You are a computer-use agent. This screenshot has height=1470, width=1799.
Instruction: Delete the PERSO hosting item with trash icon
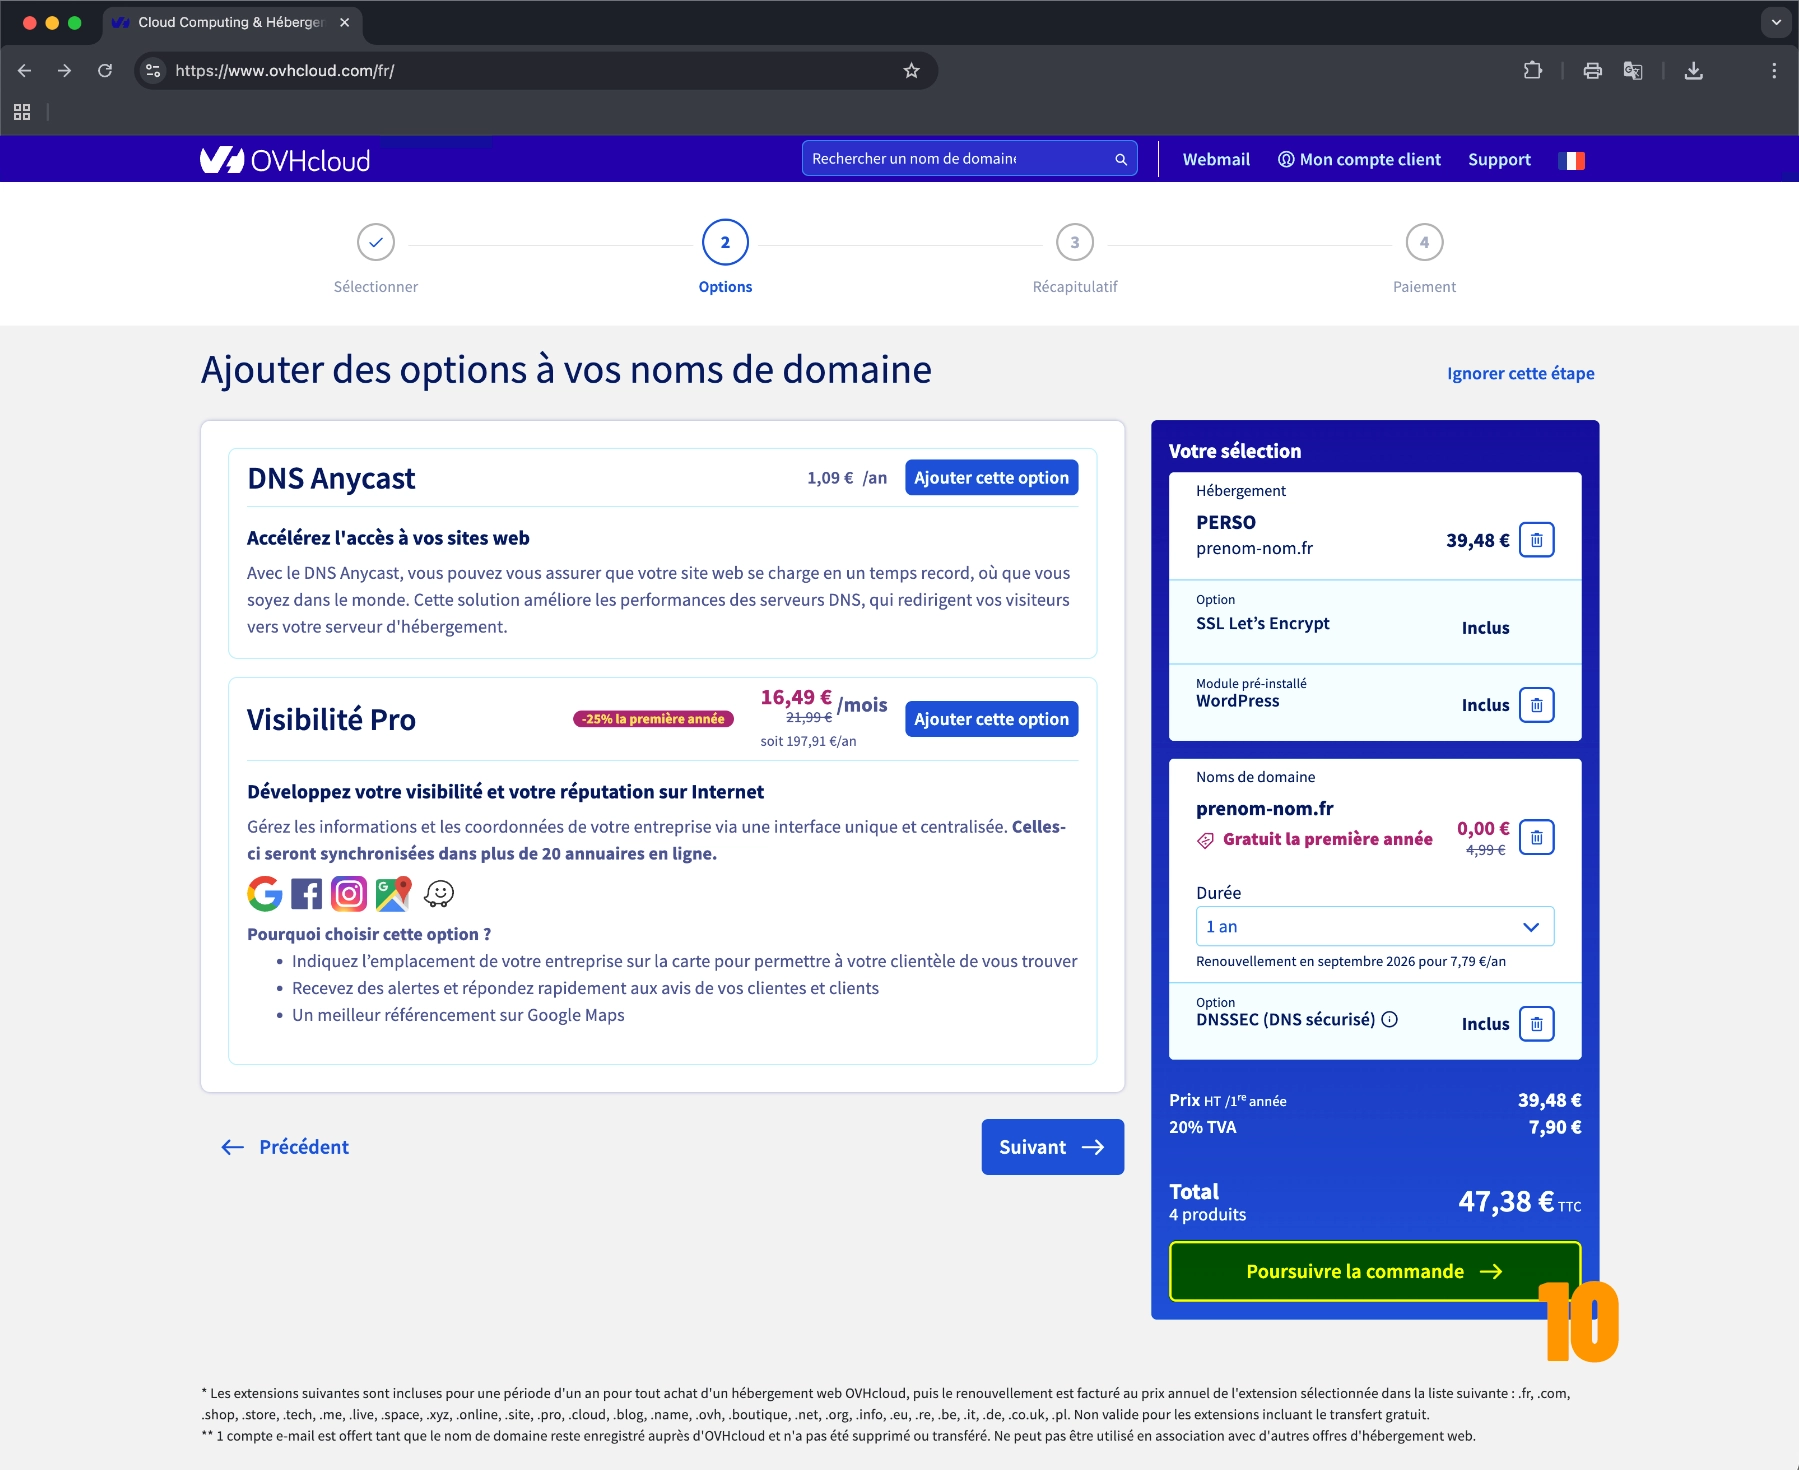click(1536, 540)
